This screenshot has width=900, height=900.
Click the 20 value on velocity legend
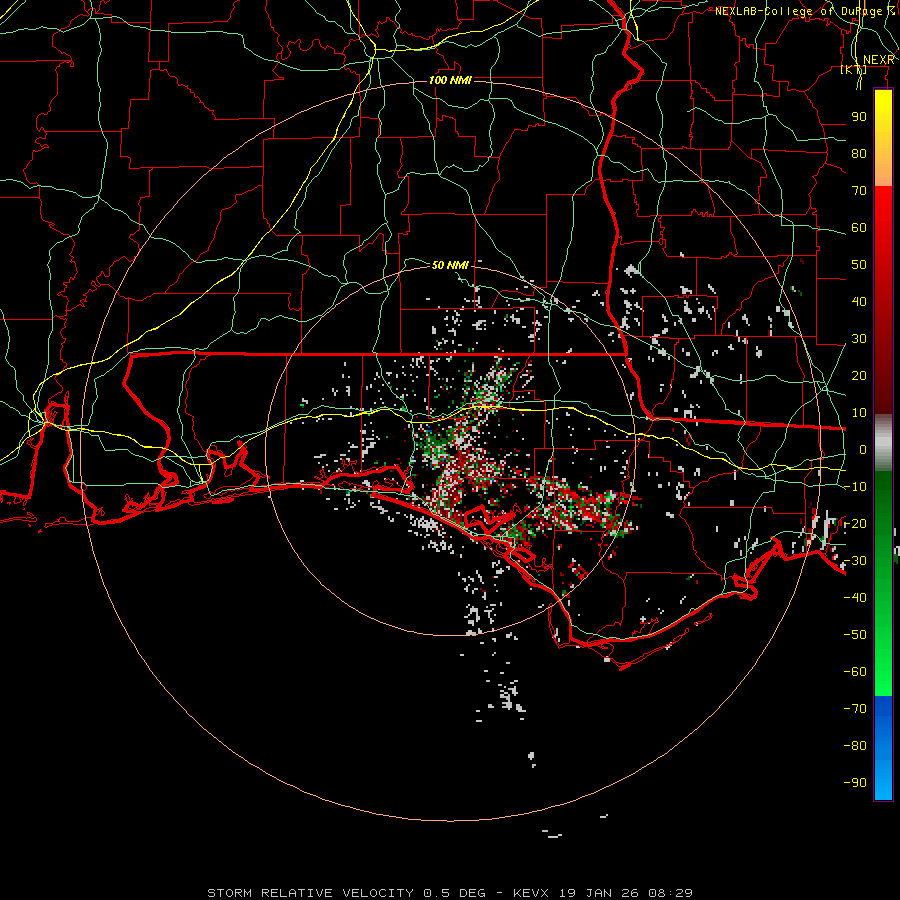pyautogui.click(x=859, y=376)
